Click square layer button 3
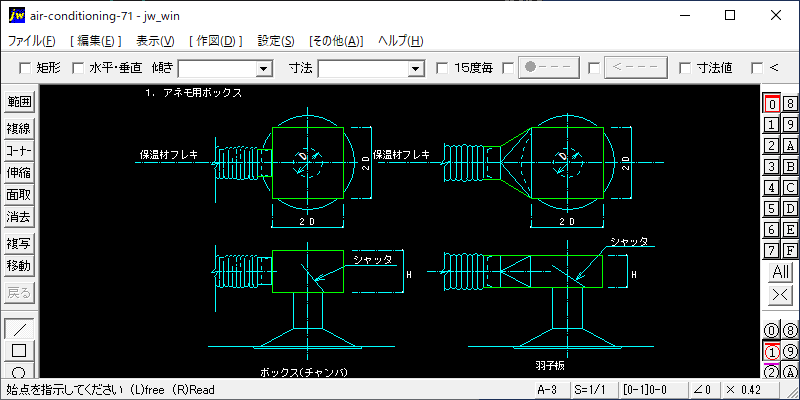800x400 pixels. click(x=772, y=166)
